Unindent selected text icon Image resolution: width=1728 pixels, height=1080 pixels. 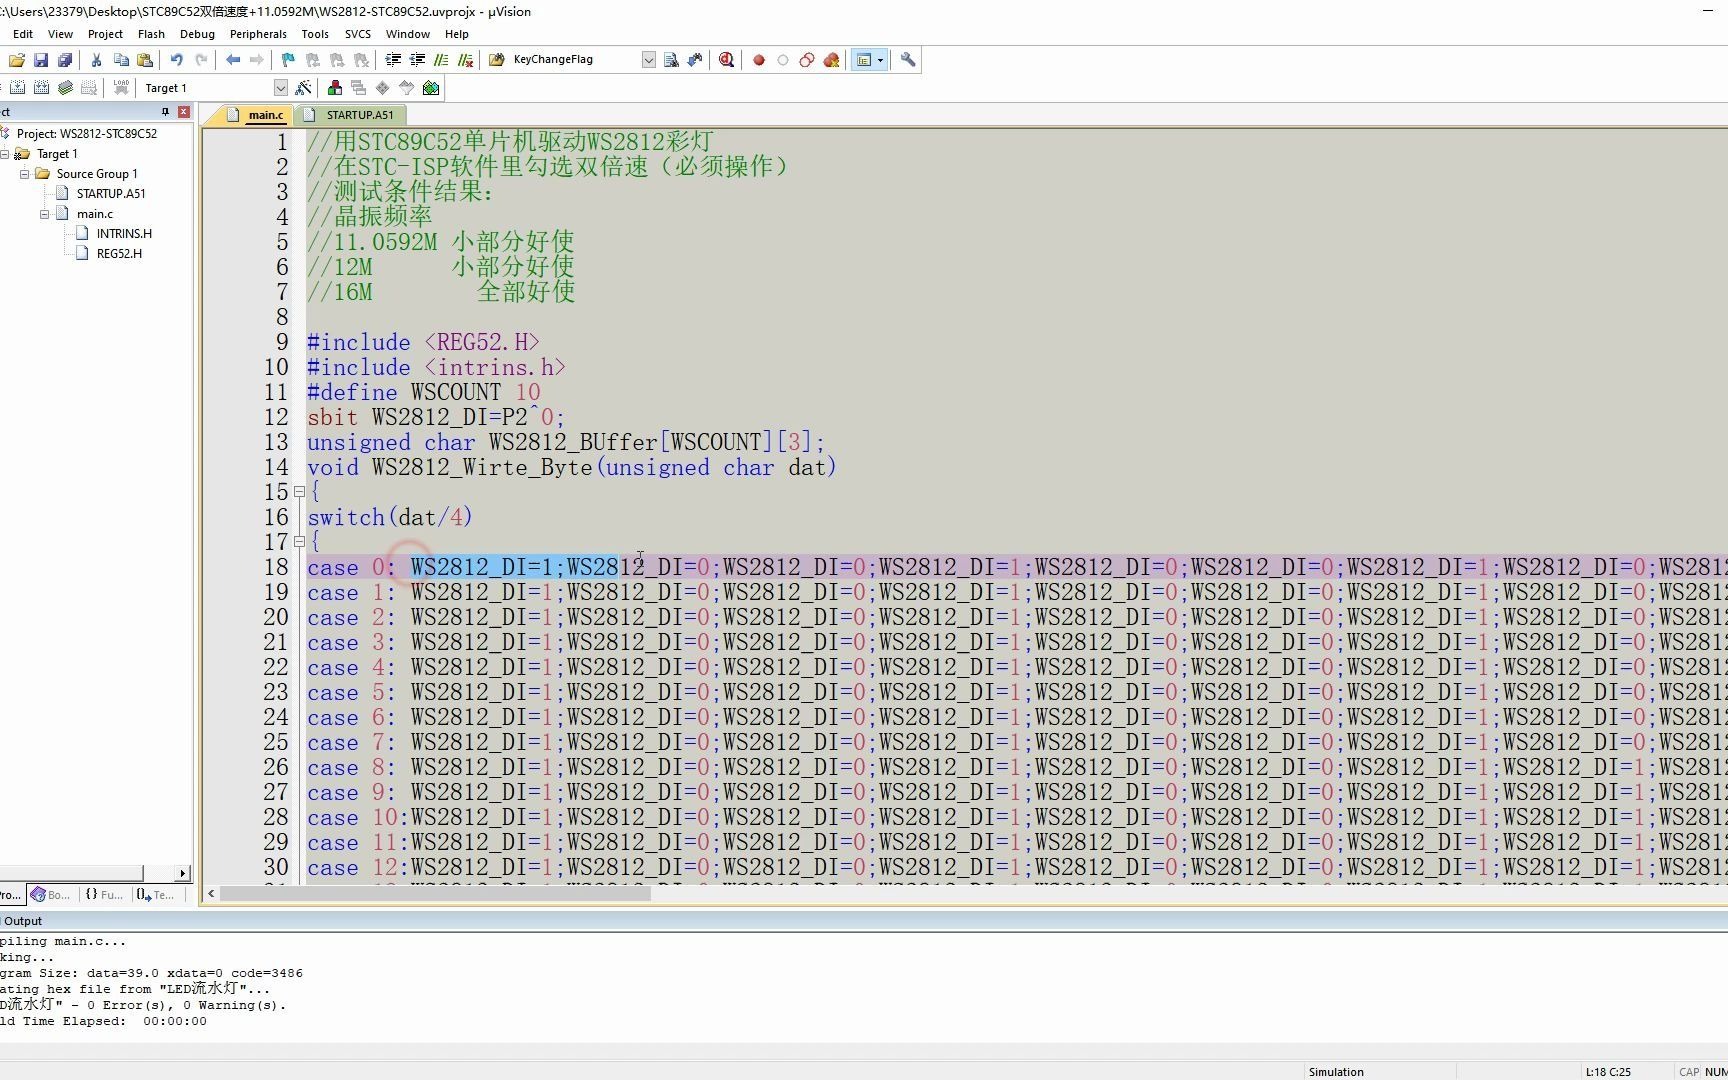coord(417,60)
